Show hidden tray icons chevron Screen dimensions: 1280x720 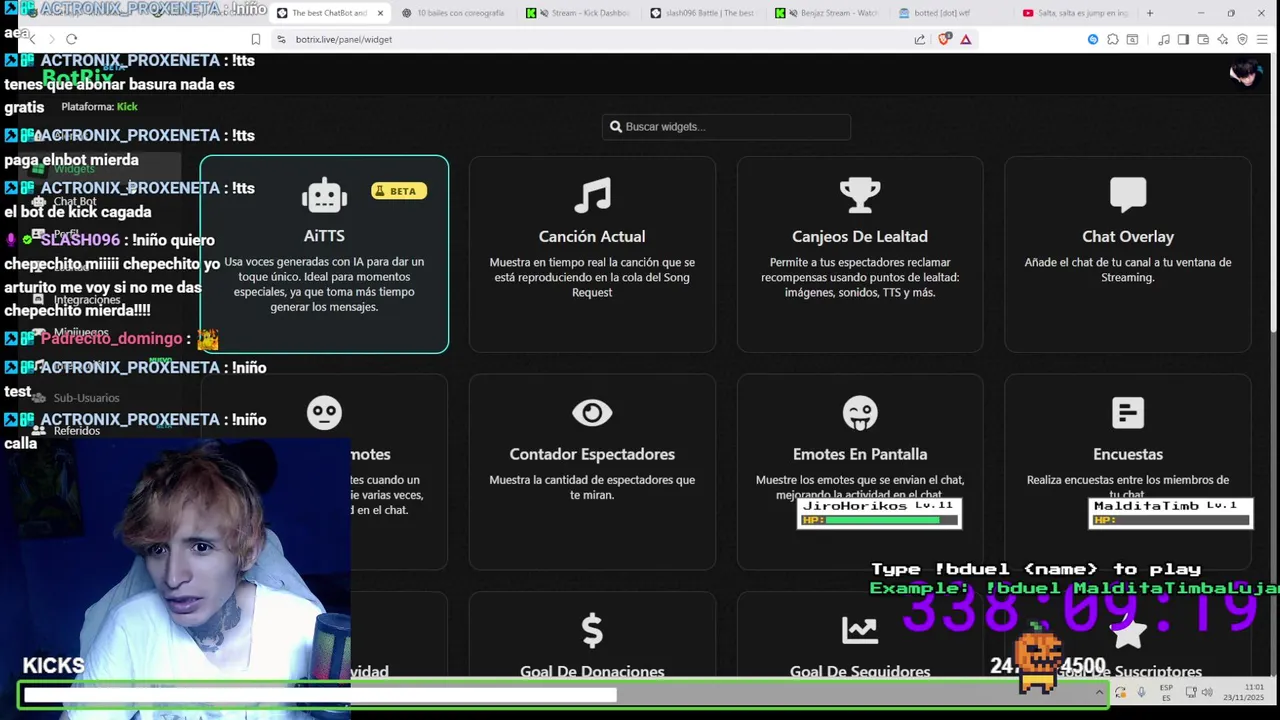tap(1099, 692)
